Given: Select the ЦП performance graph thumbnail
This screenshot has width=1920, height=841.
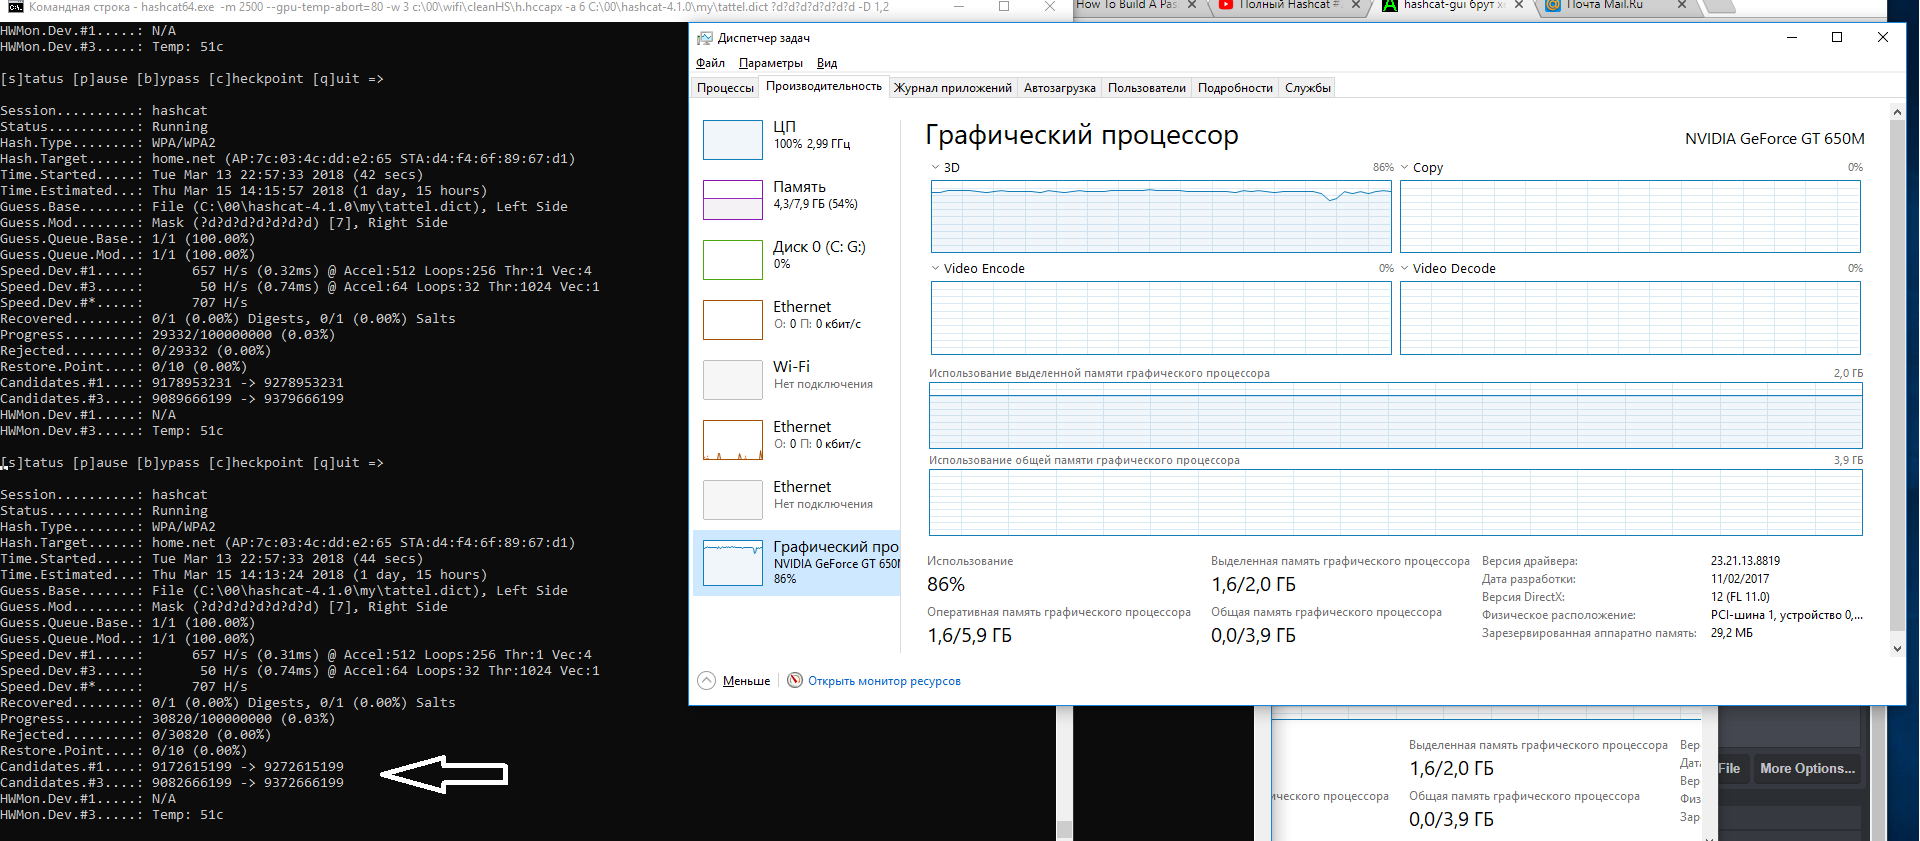Looking at the screenshot, I should (x=733, y=140).
